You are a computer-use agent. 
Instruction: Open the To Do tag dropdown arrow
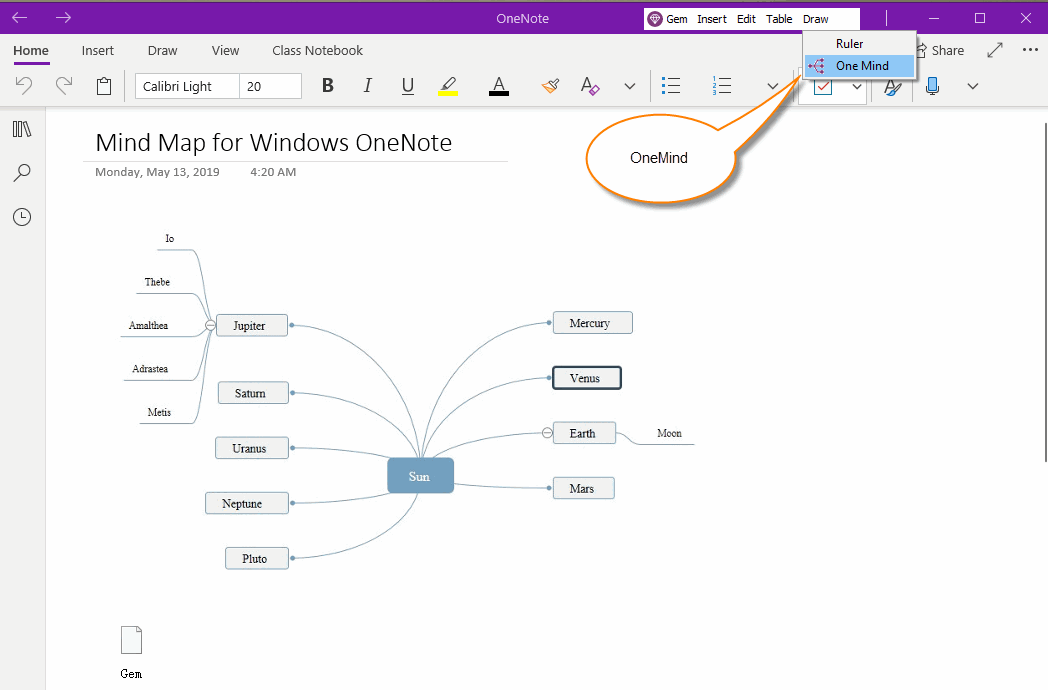coord(857,87)
